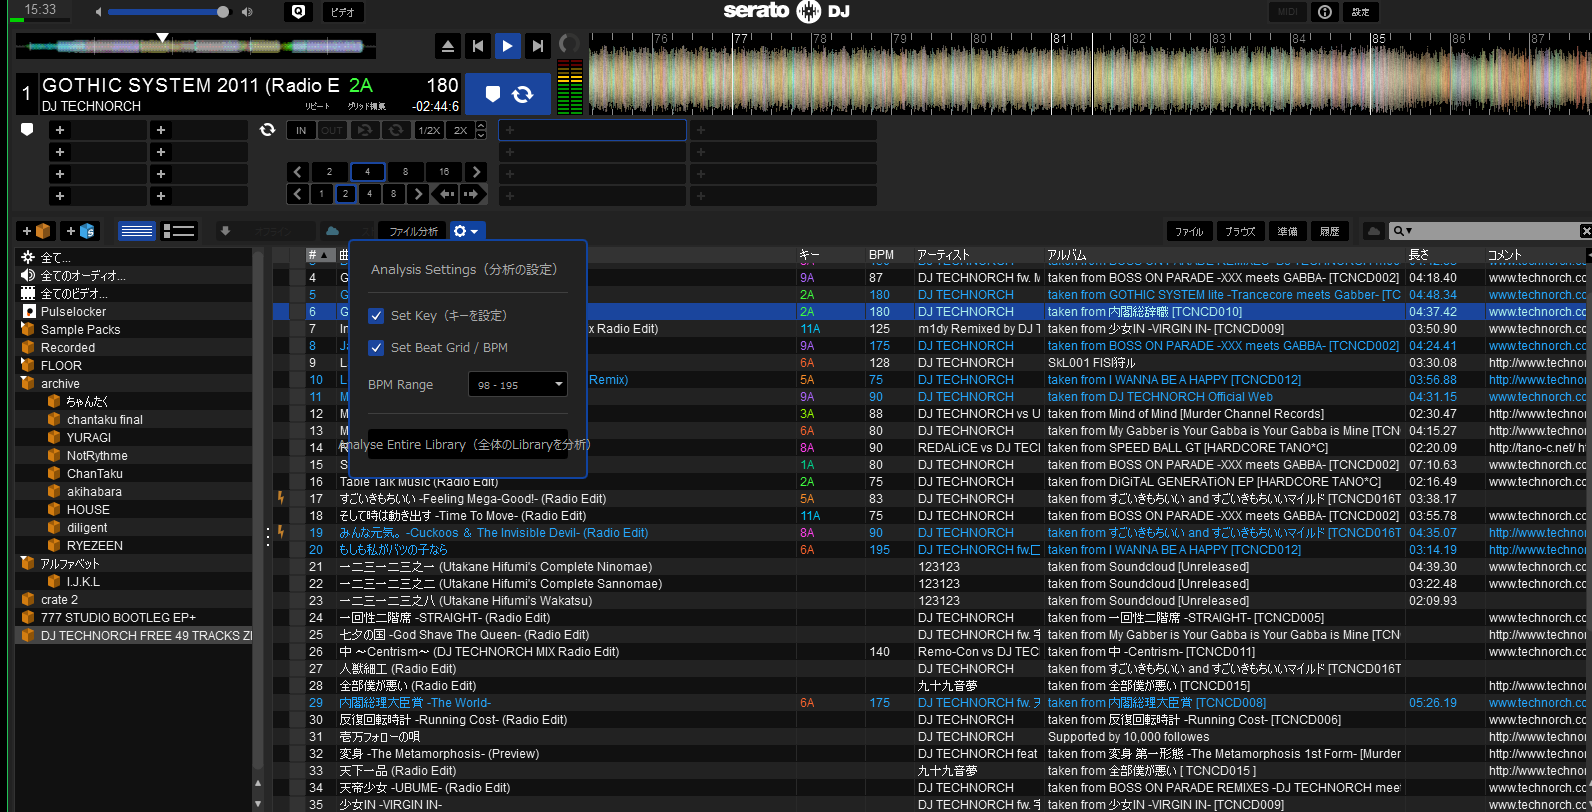The height and width of the screenshot is (812, 1592).
Task: Click the offline download arrow icon
Action: coord(226,231)
